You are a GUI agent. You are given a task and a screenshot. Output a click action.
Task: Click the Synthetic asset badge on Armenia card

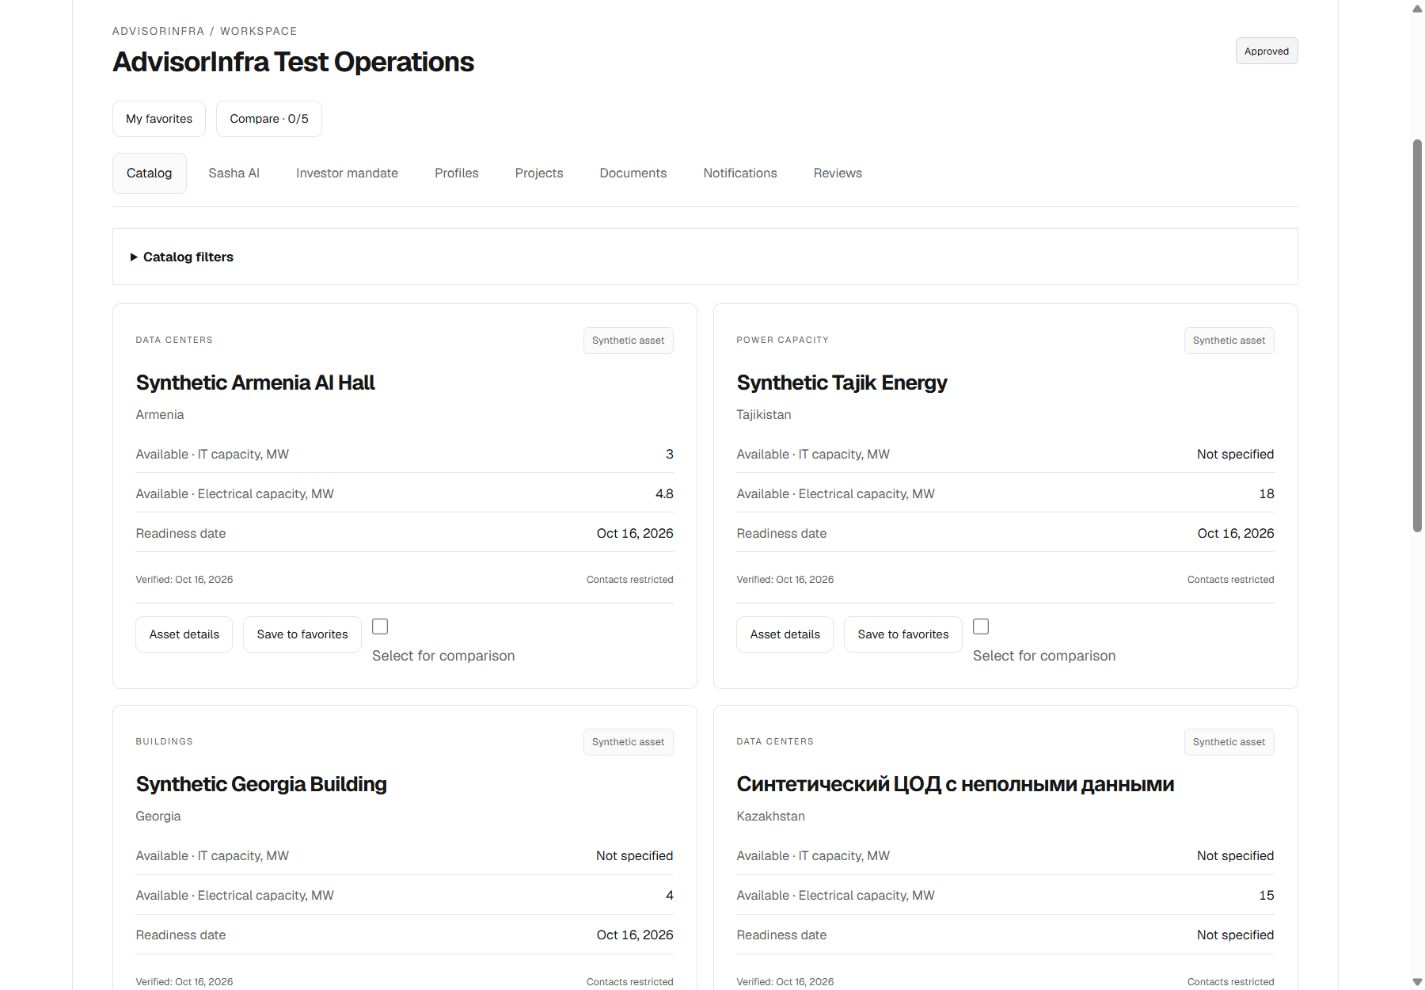pos(628,341)
